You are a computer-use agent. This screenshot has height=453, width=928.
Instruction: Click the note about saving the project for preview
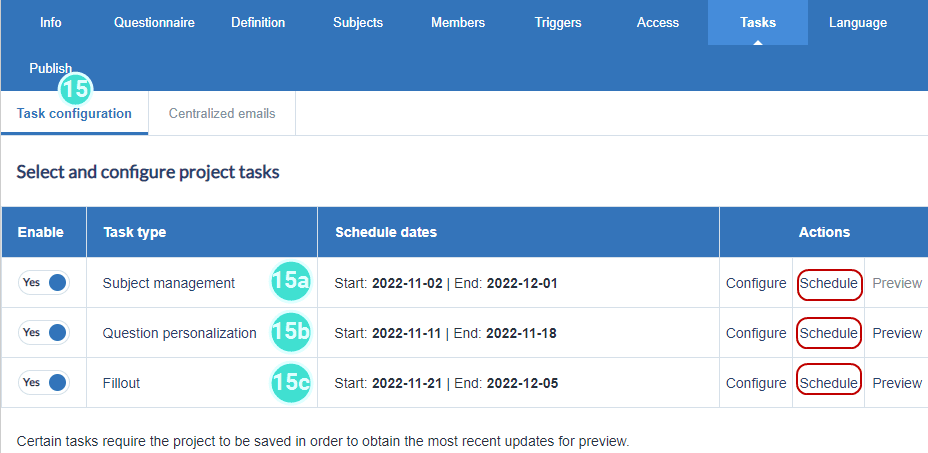point(323,442)
